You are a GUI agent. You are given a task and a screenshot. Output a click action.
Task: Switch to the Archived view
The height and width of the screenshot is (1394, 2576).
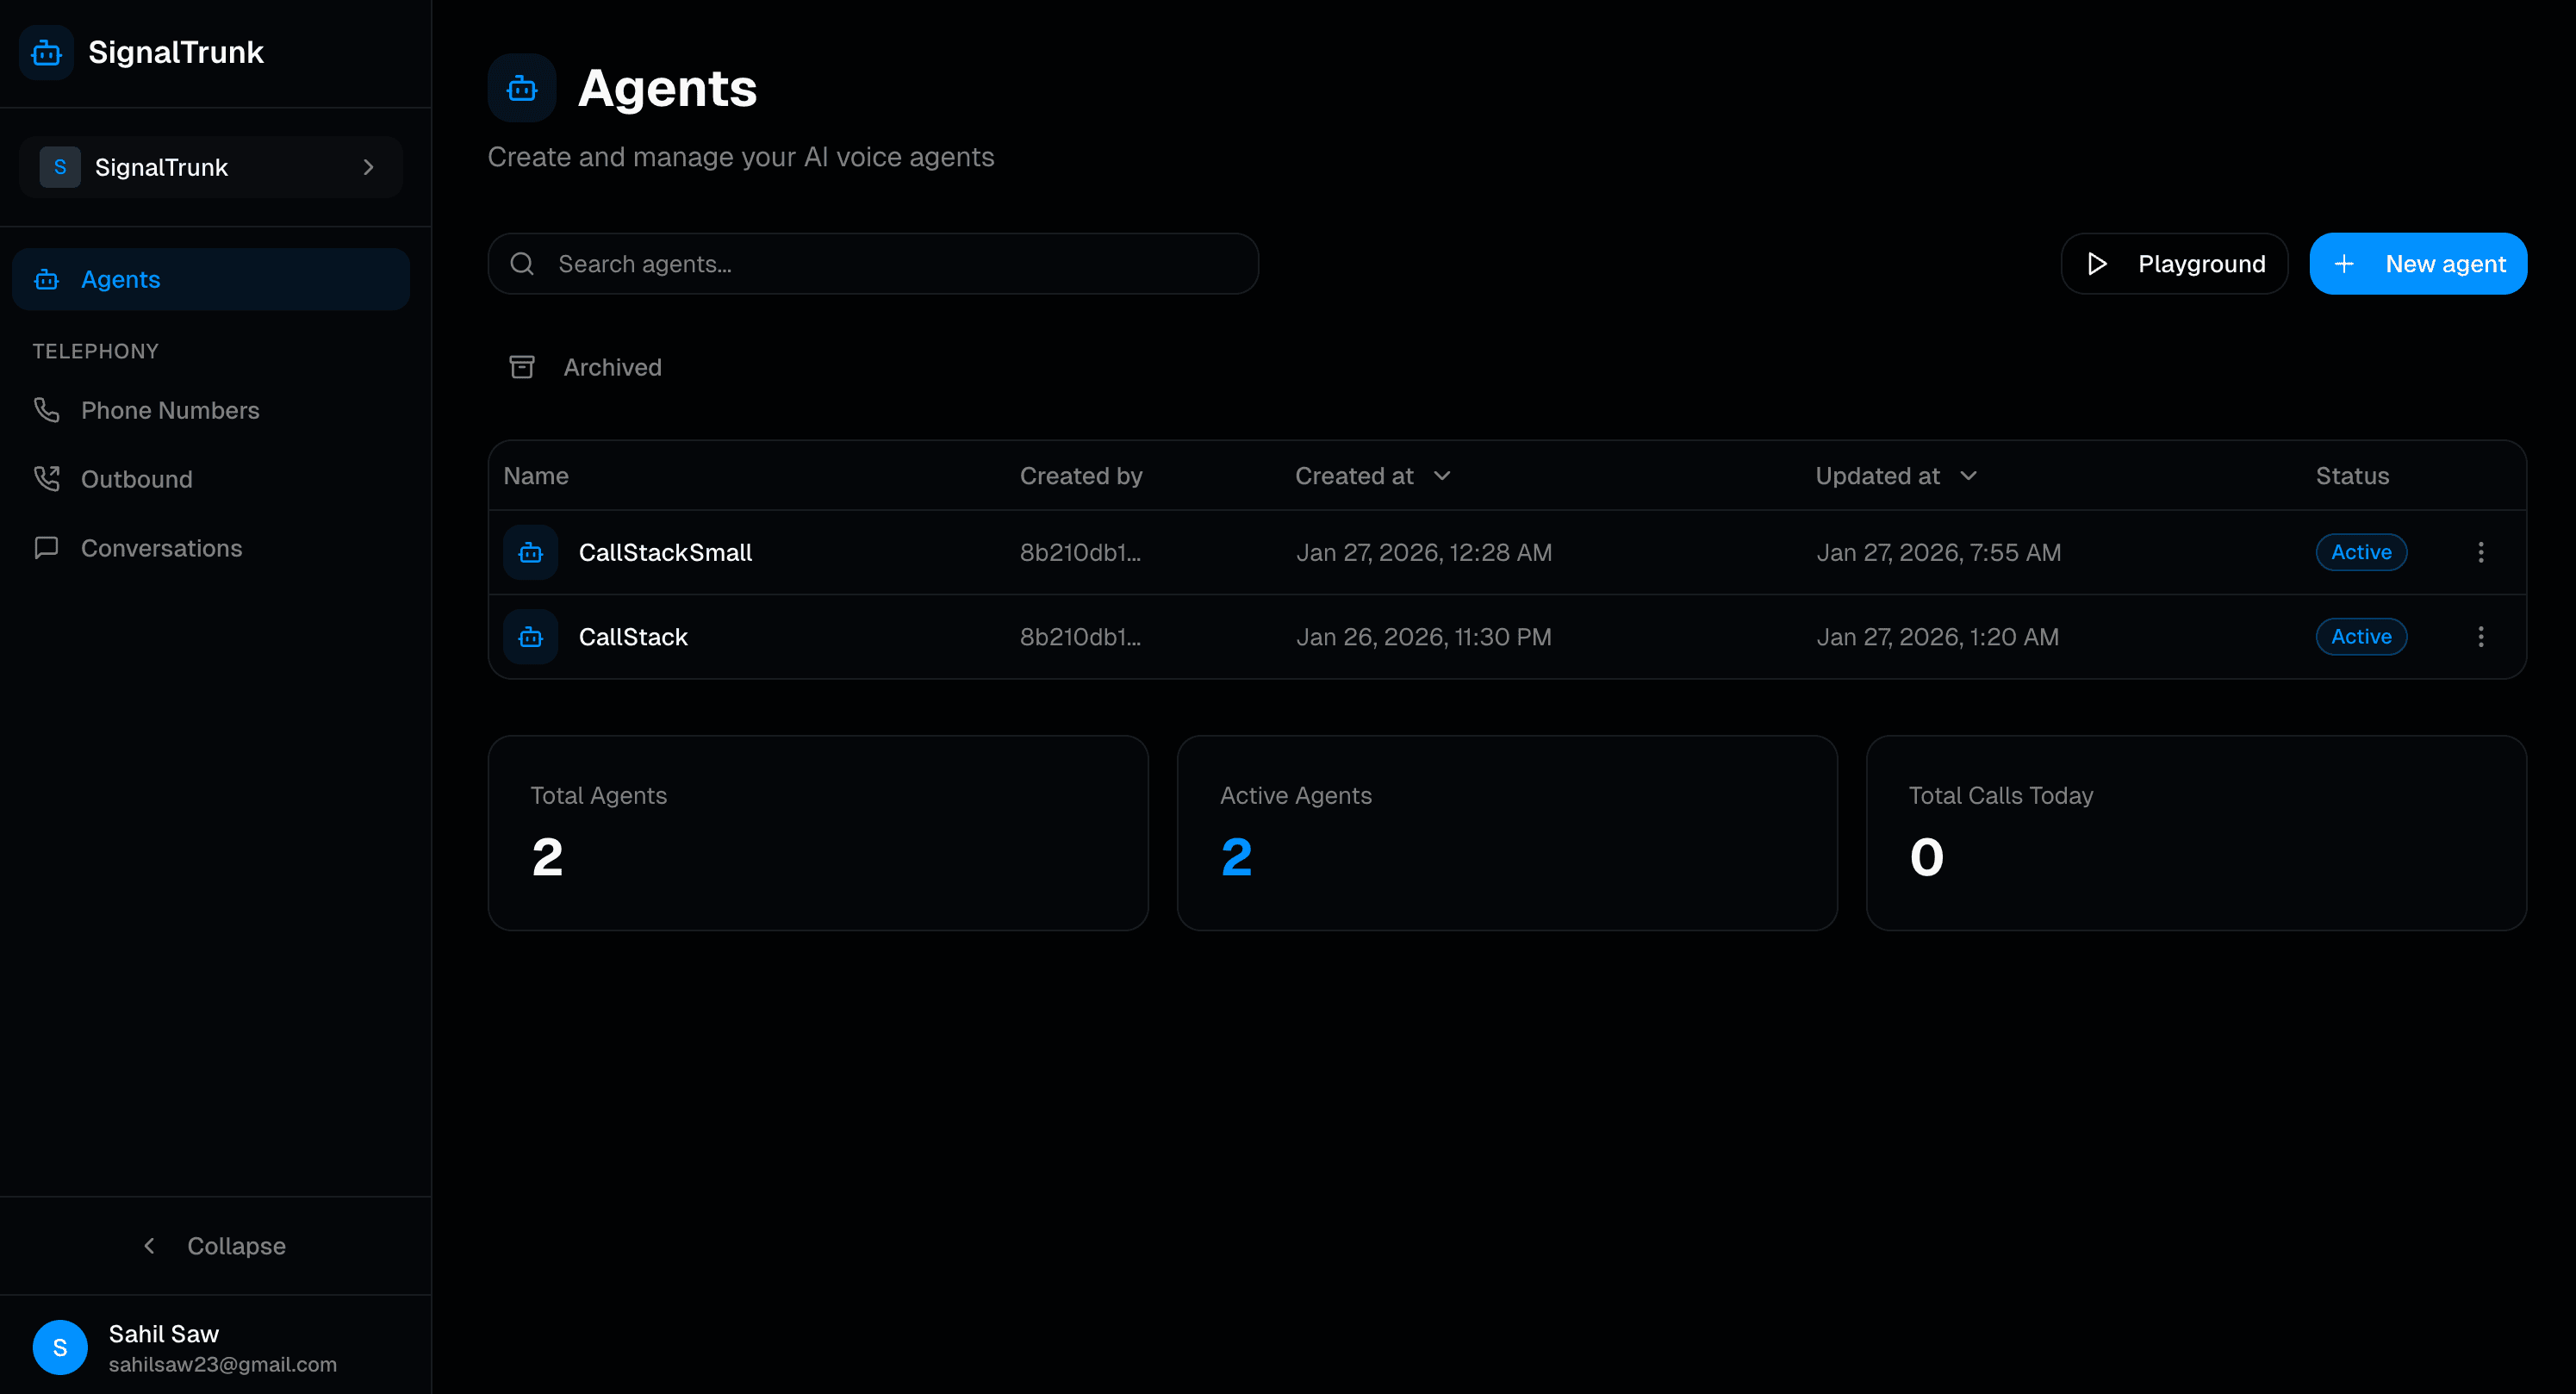tap(612, 366)
